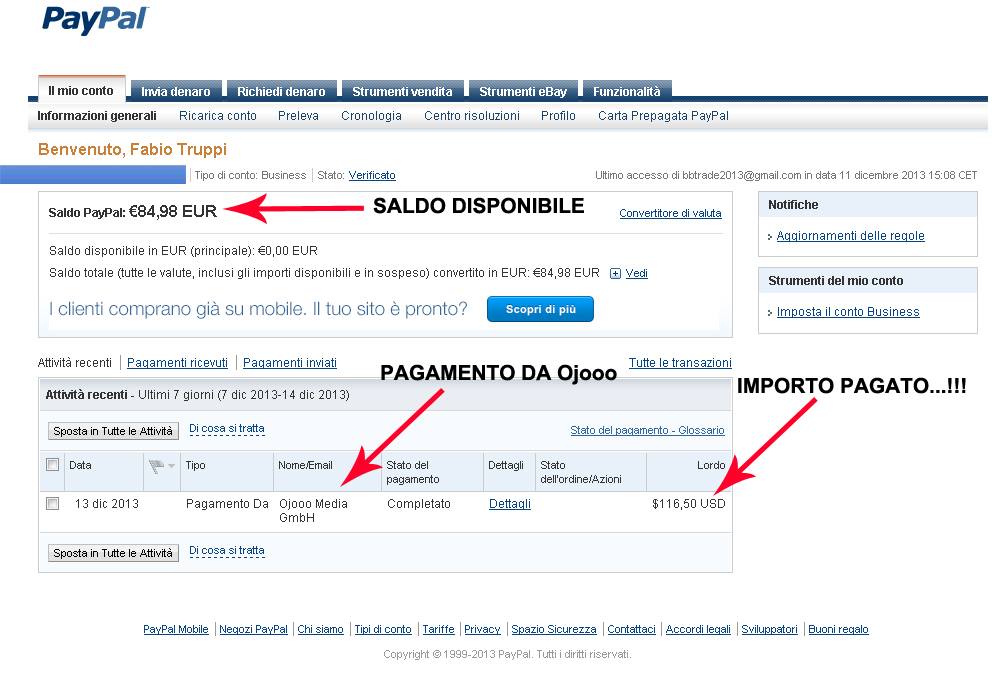Open the Funzionalità tab
The width and height of the screenshot is (992, 673).
click(626, 92)
